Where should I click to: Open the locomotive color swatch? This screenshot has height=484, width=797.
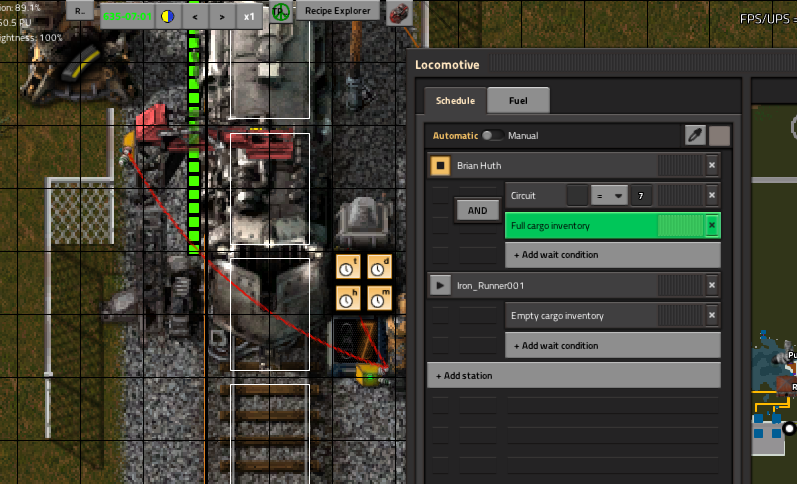[x=719, y=136]
